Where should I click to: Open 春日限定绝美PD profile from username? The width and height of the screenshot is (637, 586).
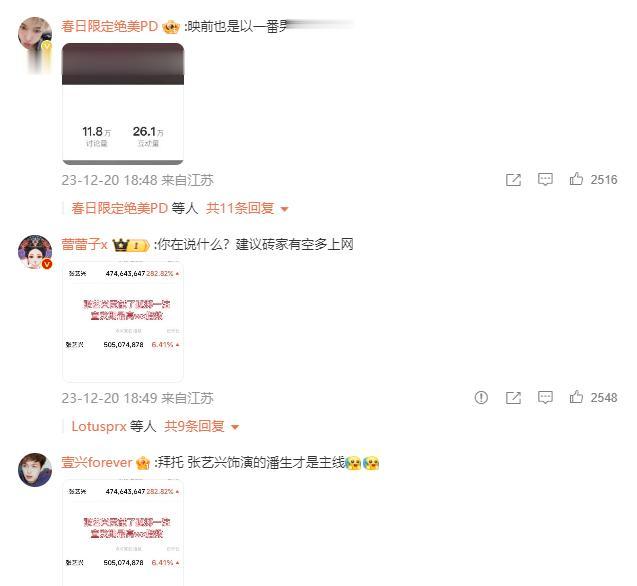point(109,26)
